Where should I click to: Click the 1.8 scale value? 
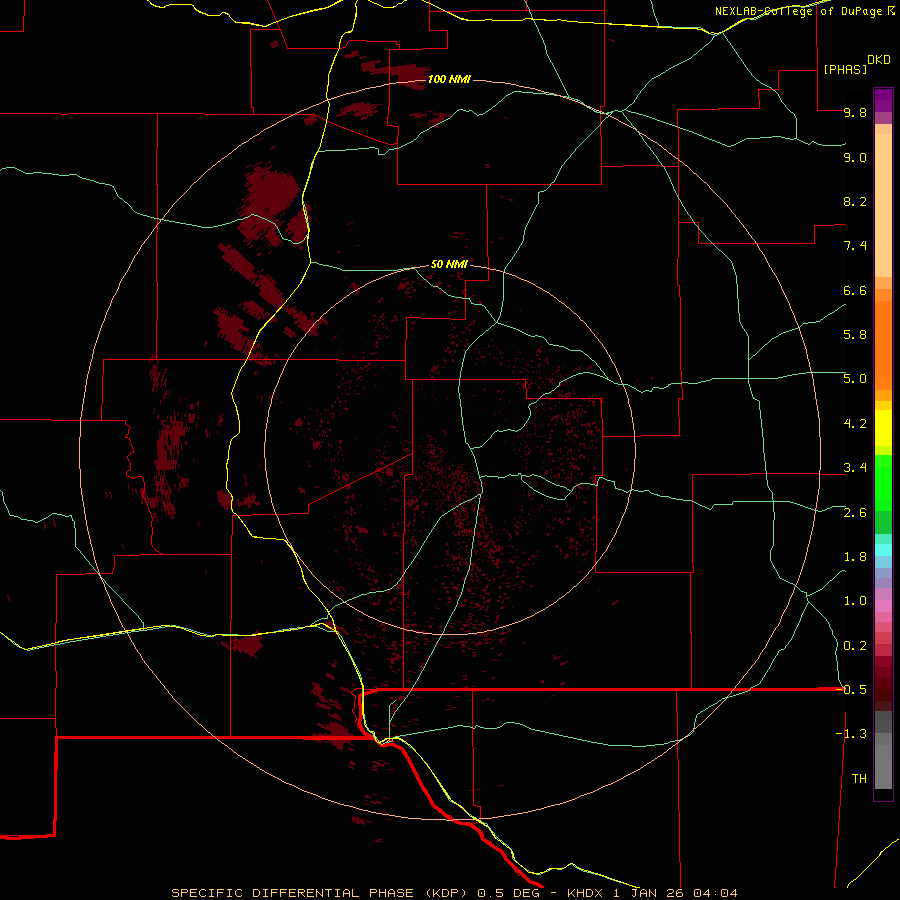[x=855, y=557]
